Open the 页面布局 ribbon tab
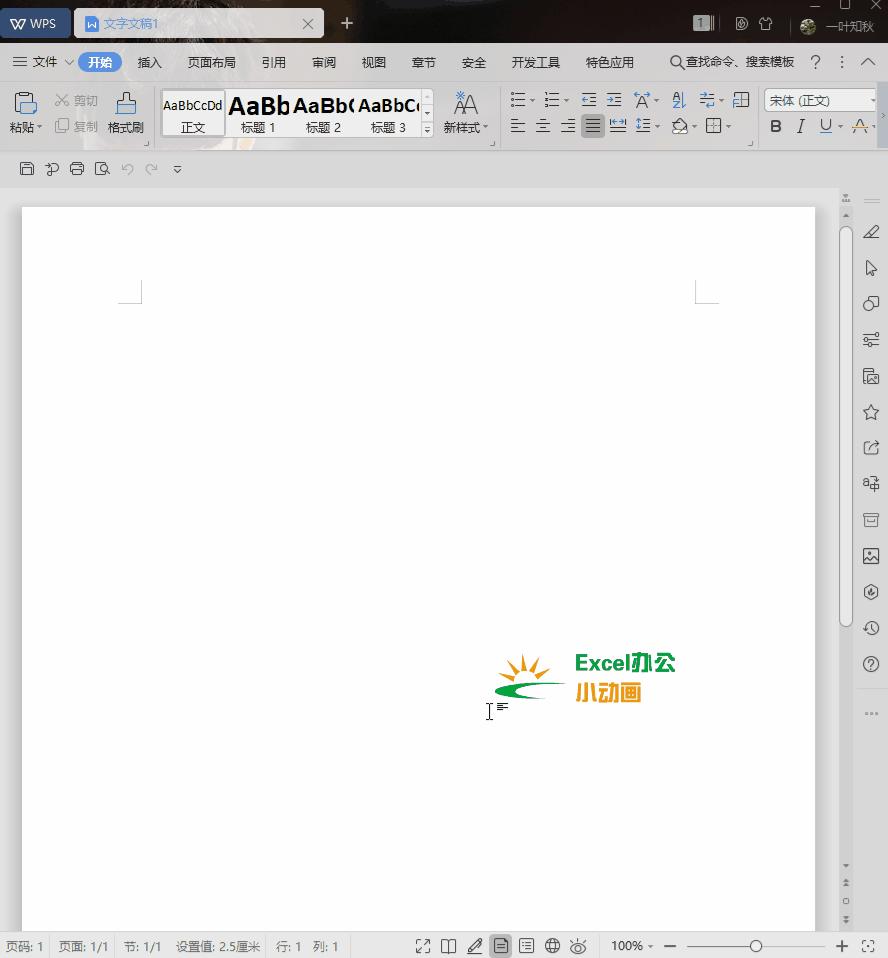The width and height of the screenshot is (888, 958). [x=211, y=62]
